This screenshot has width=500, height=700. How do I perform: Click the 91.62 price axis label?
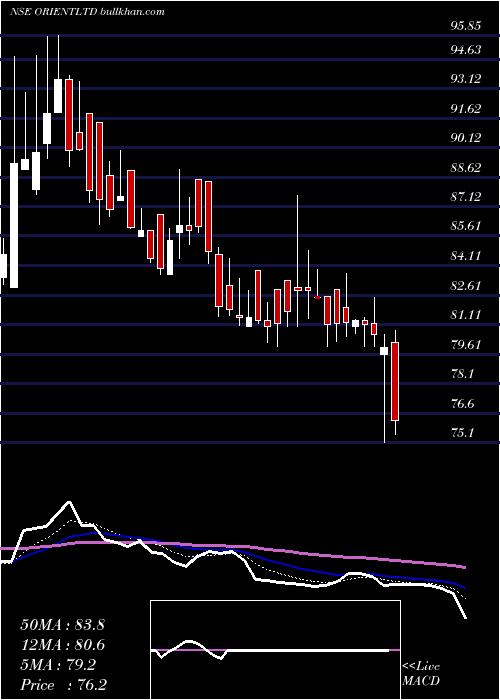tap(466, 108)
